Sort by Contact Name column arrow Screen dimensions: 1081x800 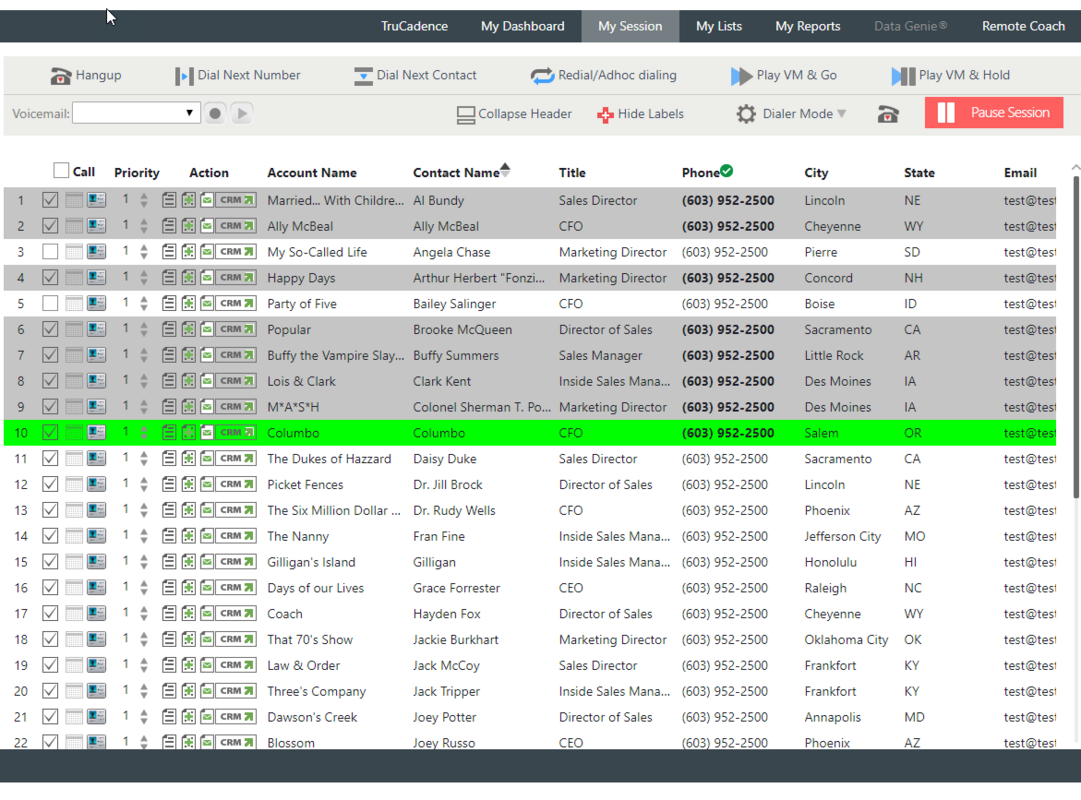506,168
